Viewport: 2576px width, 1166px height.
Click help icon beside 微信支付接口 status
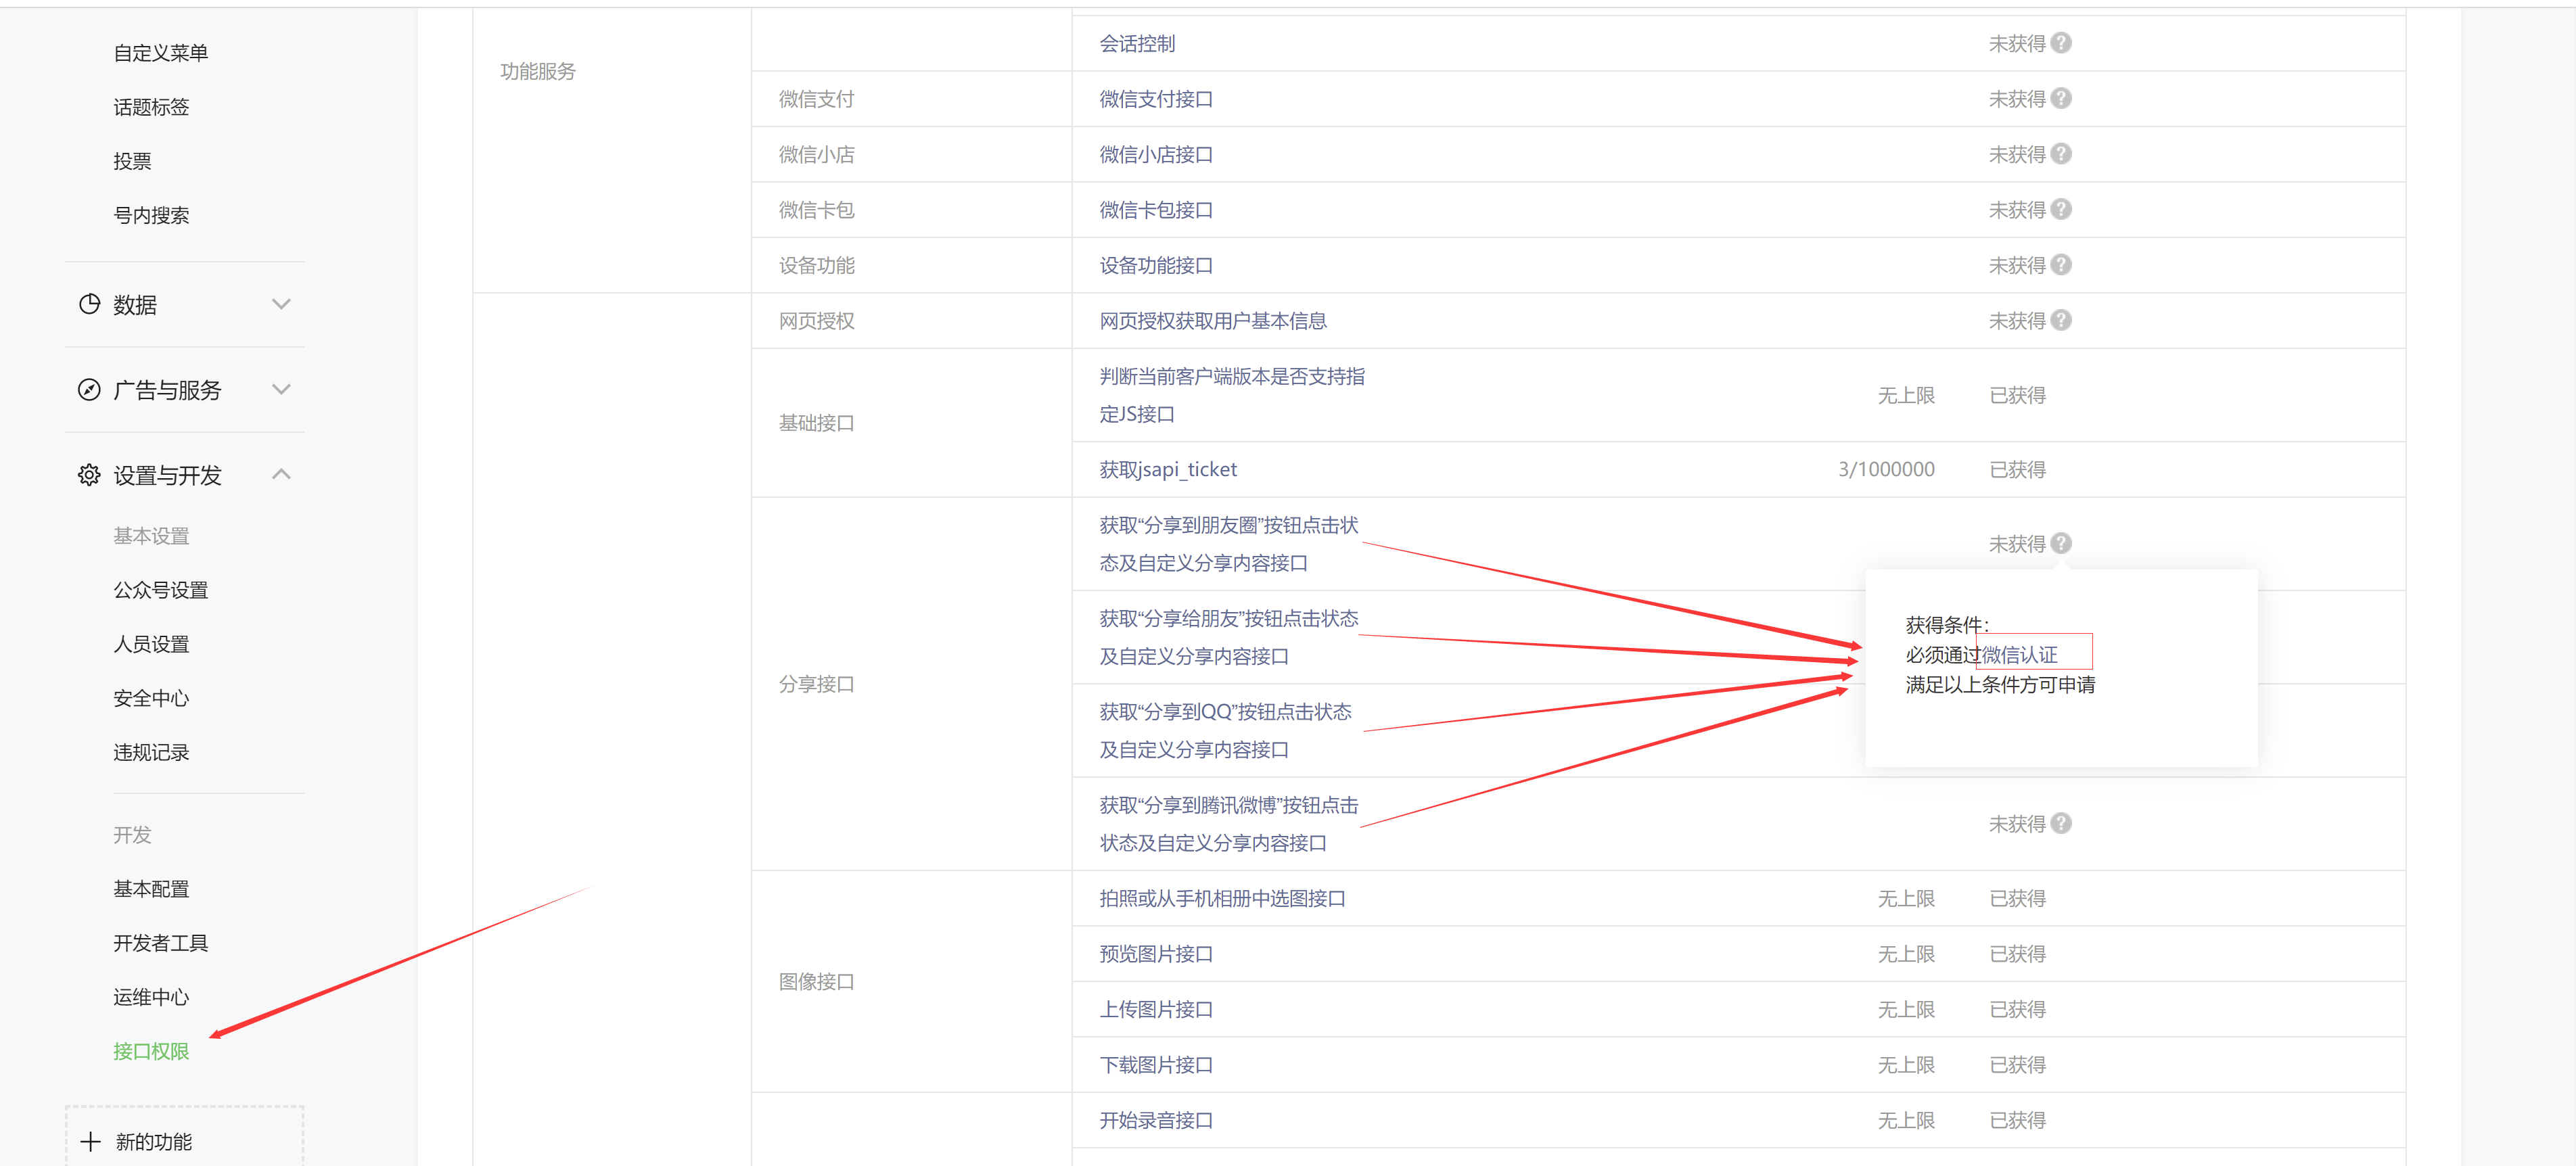tap(2060, 98)
